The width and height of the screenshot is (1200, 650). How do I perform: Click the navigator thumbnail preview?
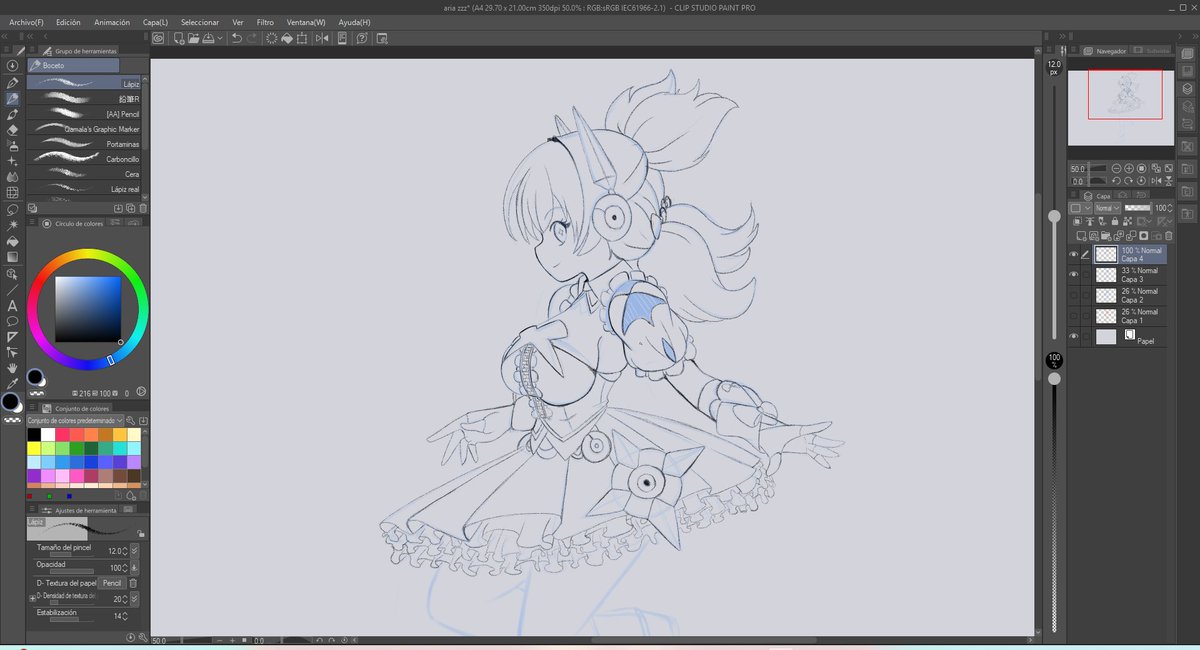[x=1121, y=108]
